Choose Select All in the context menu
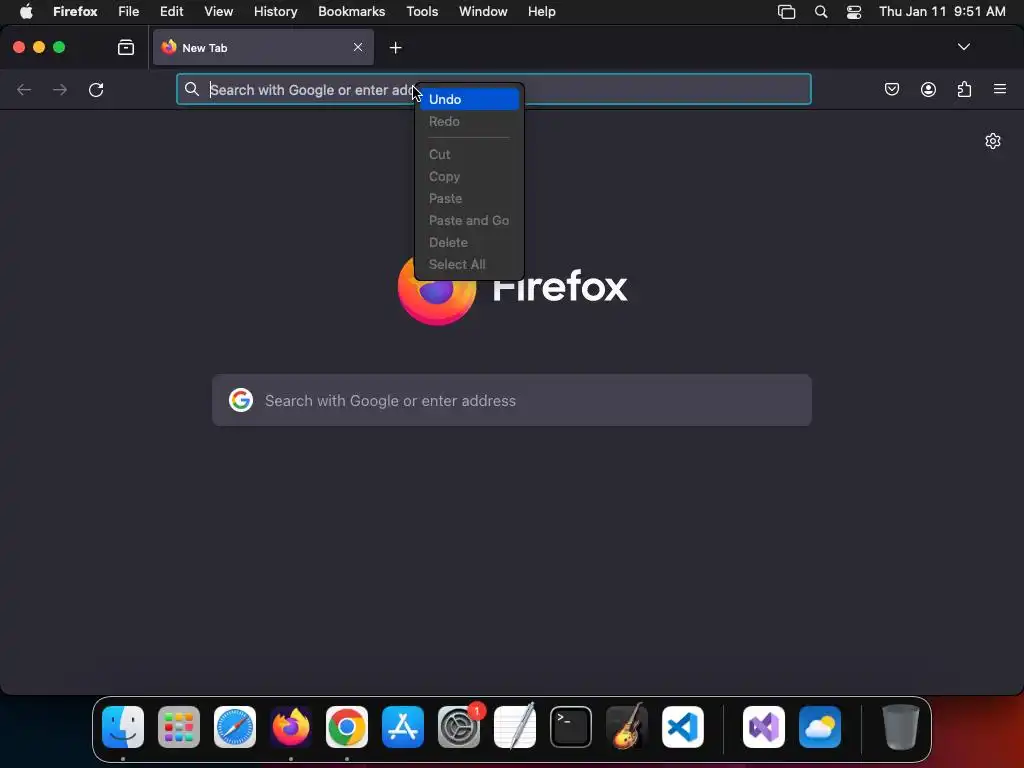This screenshot has width=1024, height=768. 470,264
